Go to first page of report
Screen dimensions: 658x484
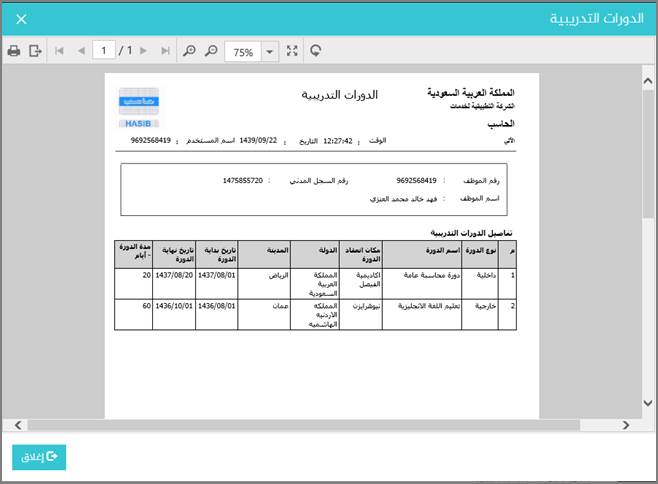click(x=59, y=51)
